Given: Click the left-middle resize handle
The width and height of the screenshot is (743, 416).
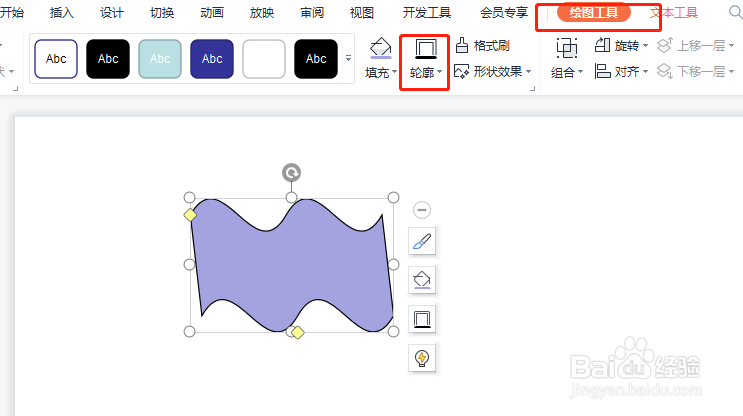Looking at the screenshot, I should pos(190,264).
